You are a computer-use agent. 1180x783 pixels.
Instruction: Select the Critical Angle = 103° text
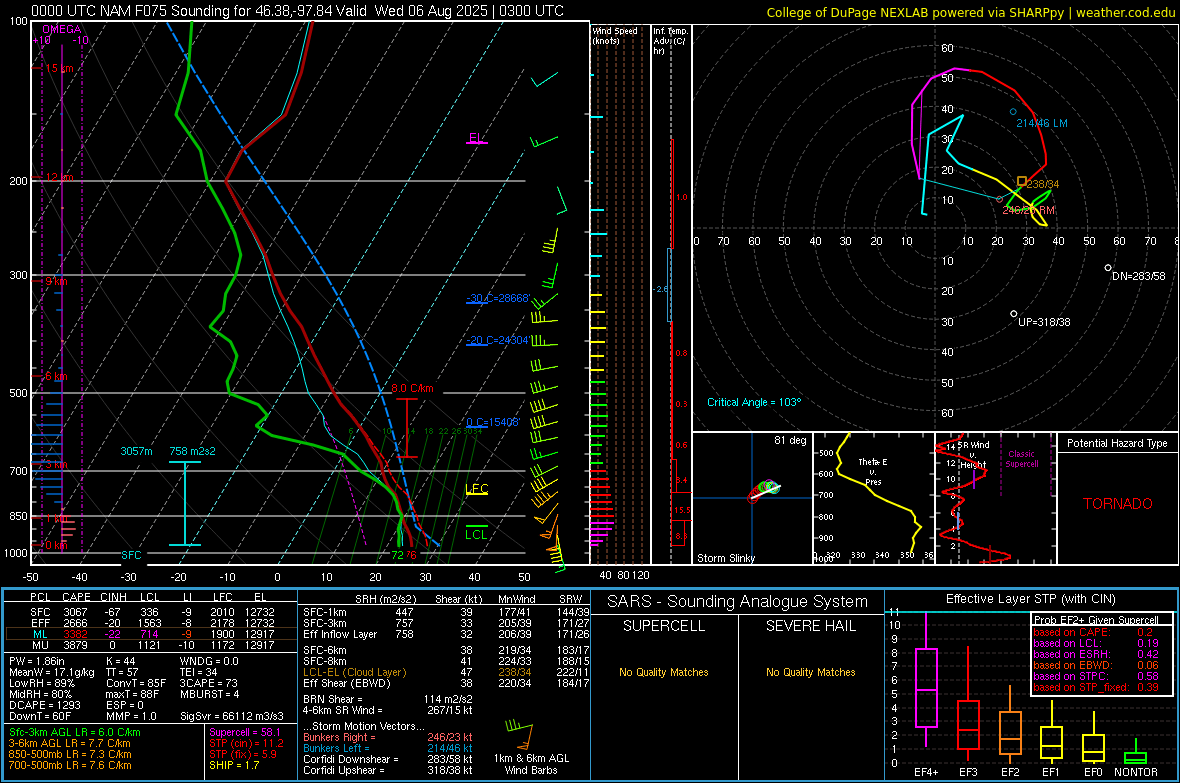pos(754,402)
